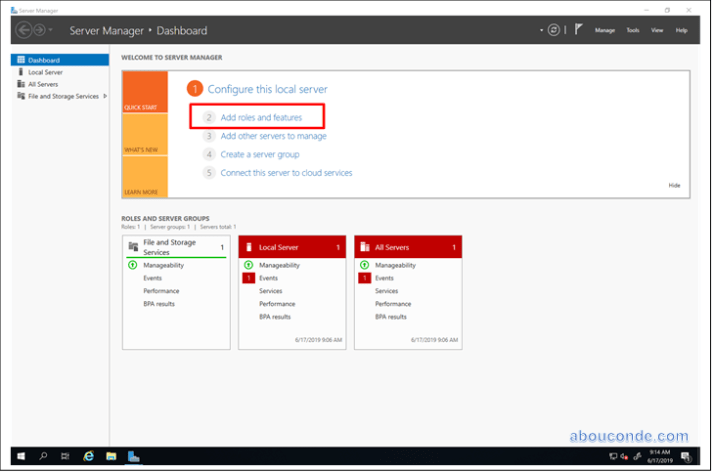Open the What's New orange tab
This screenshot has width=714, height=472.
(144, 150)
